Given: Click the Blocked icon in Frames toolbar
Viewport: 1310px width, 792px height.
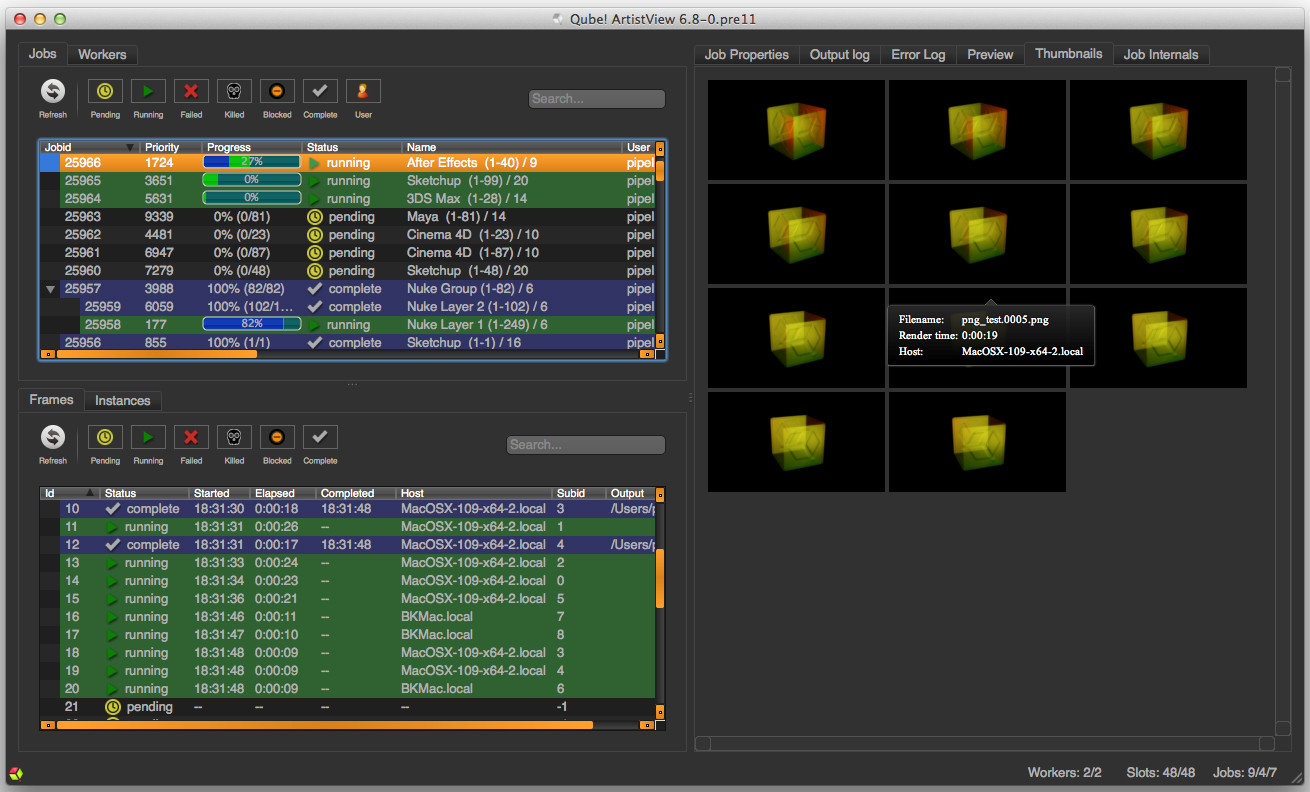Looking at the screenshot, I should tap(277, 438).
